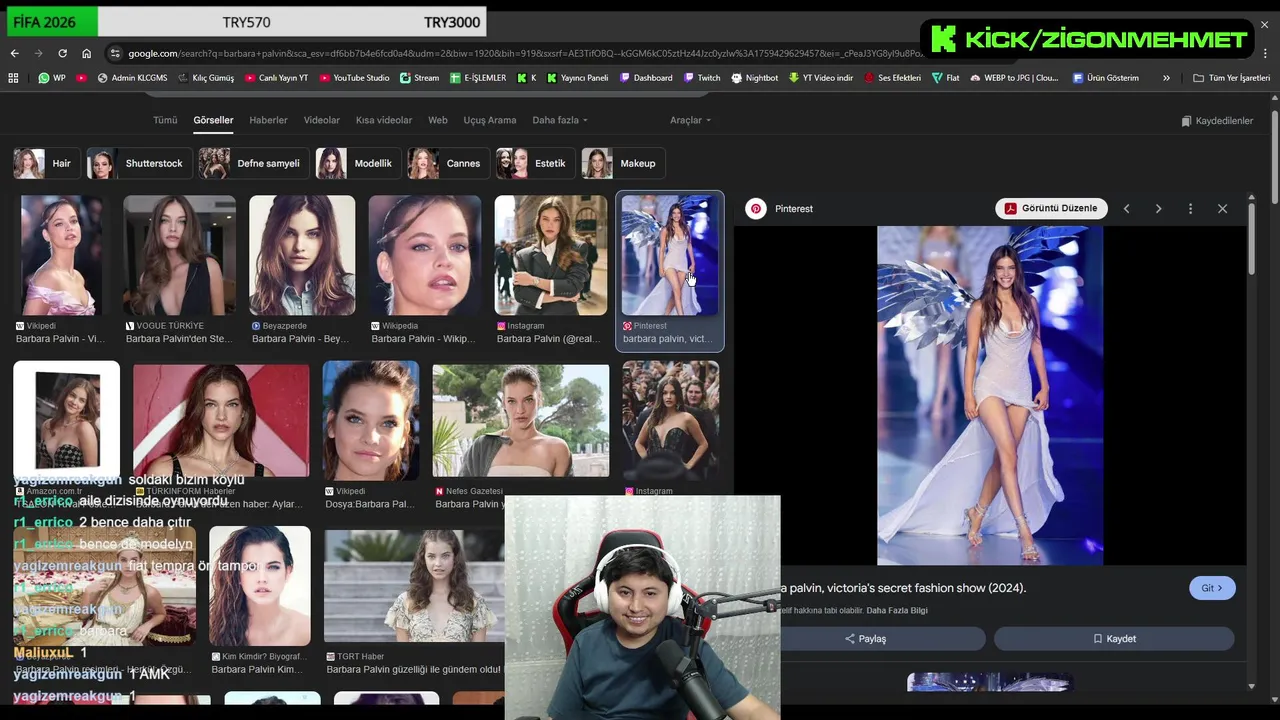Viewport: 1280px width, 720px height.
Task: Switch to the Web tab
Action: tap(438, 120)
